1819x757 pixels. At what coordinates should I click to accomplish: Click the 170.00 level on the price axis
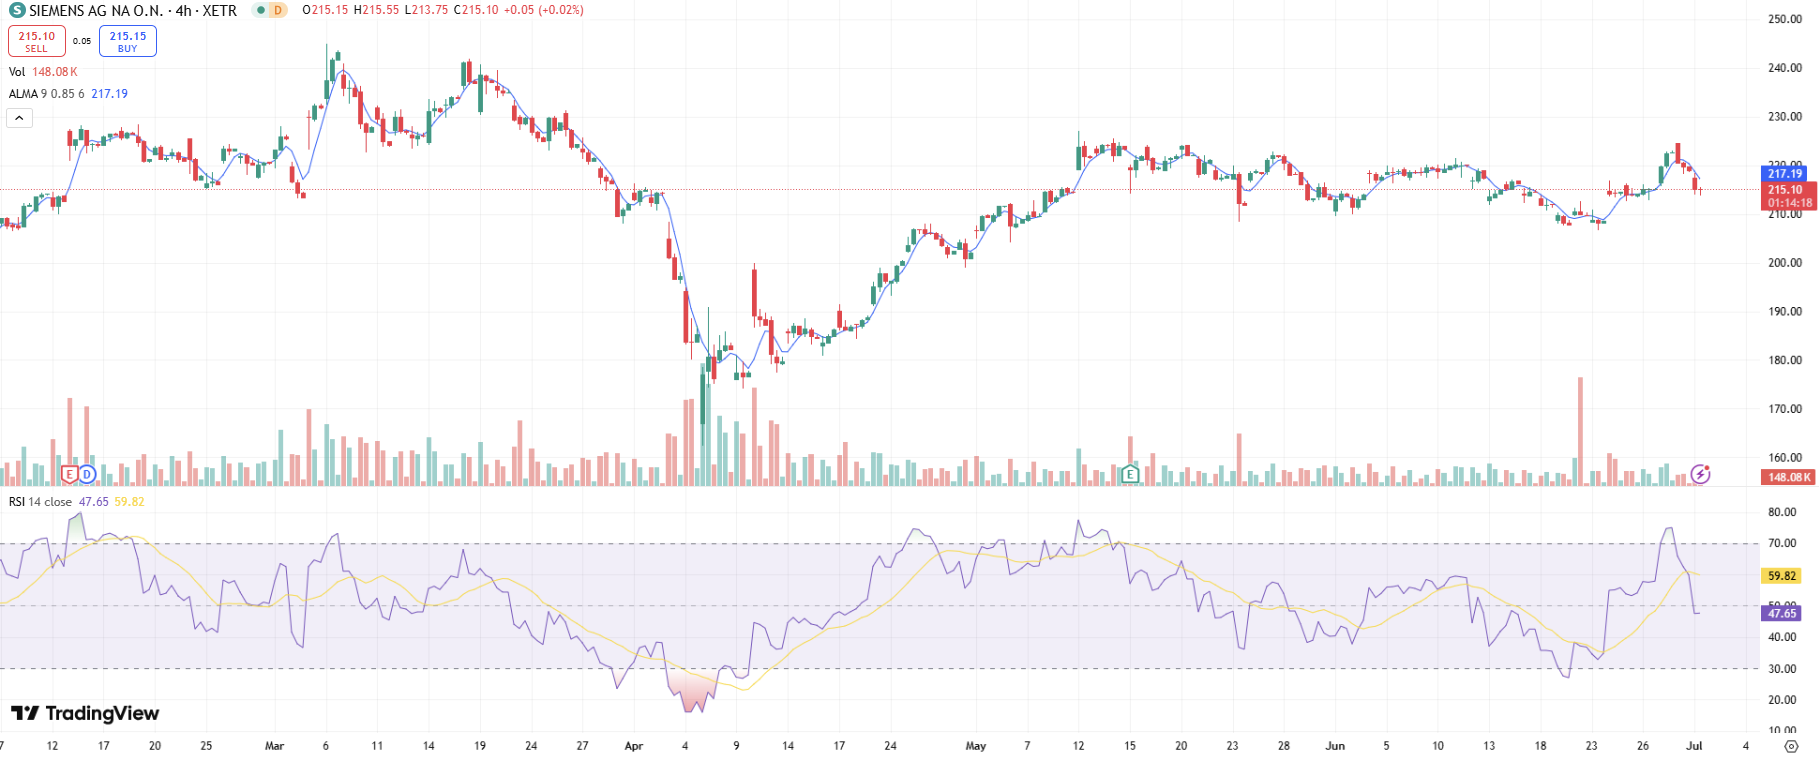[1785, 409]
